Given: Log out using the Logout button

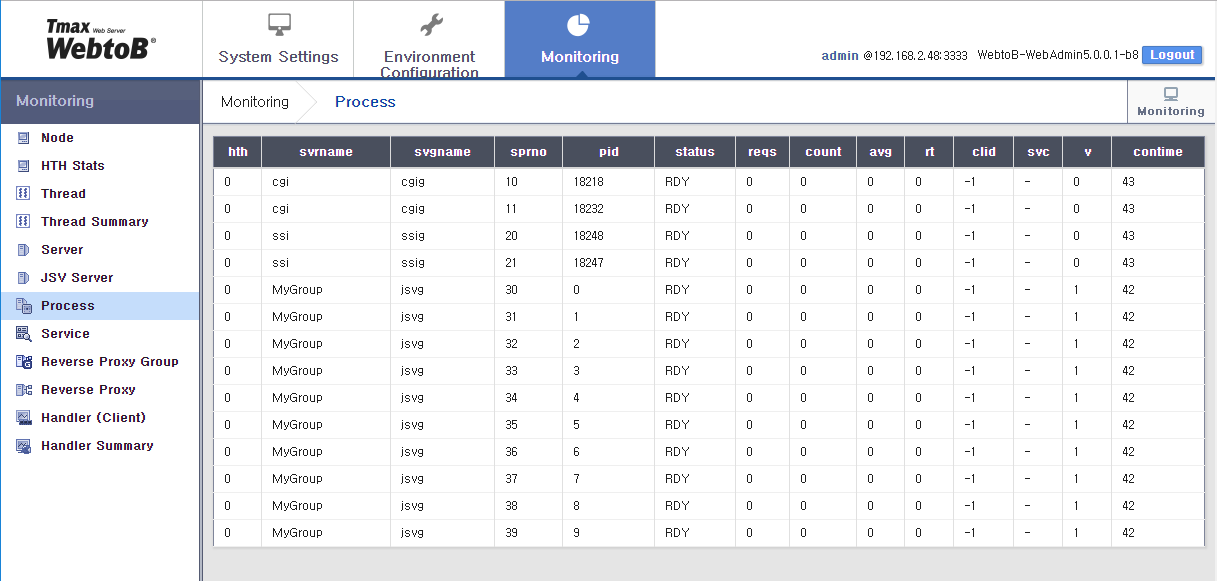Looking at the screenshot, I should click(x=1172, y=55).
